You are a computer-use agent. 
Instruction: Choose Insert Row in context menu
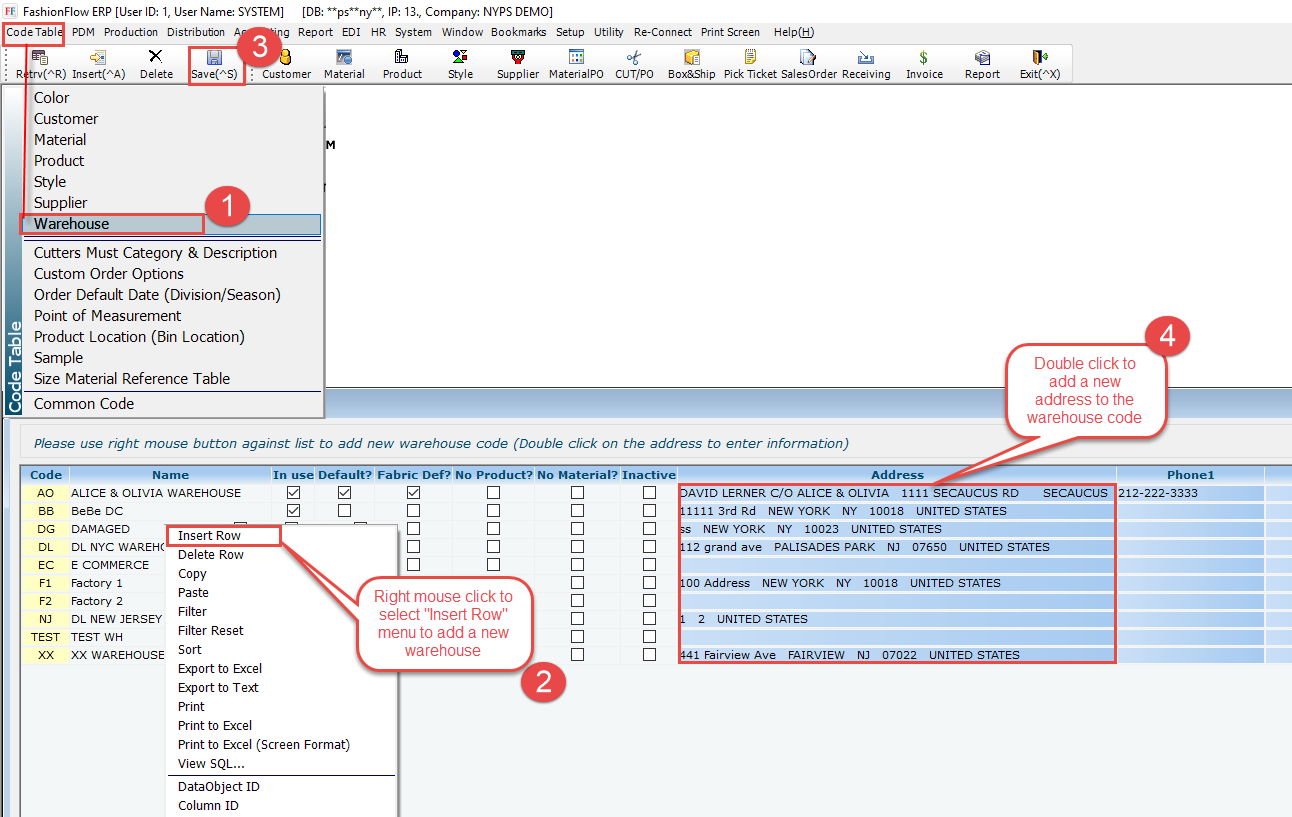210,536
